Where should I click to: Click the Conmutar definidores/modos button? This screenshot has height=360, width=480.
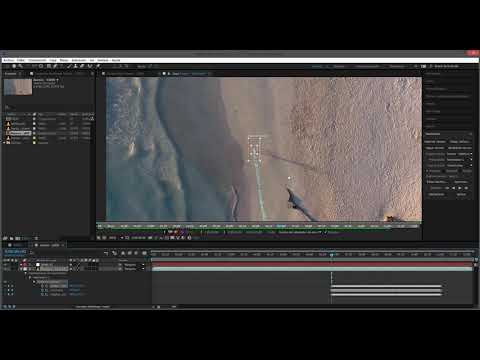(93, 306)
